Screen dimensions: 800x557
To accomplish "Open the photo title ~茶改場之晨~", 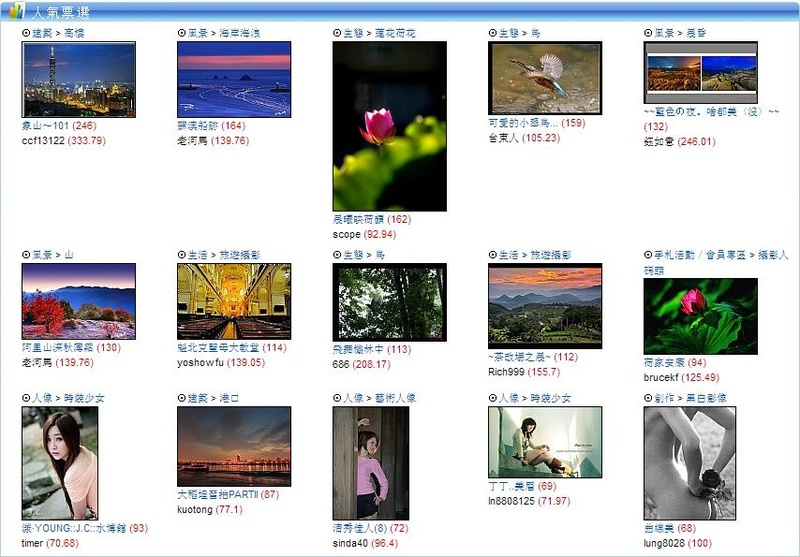I will click(x=519, y=357).
